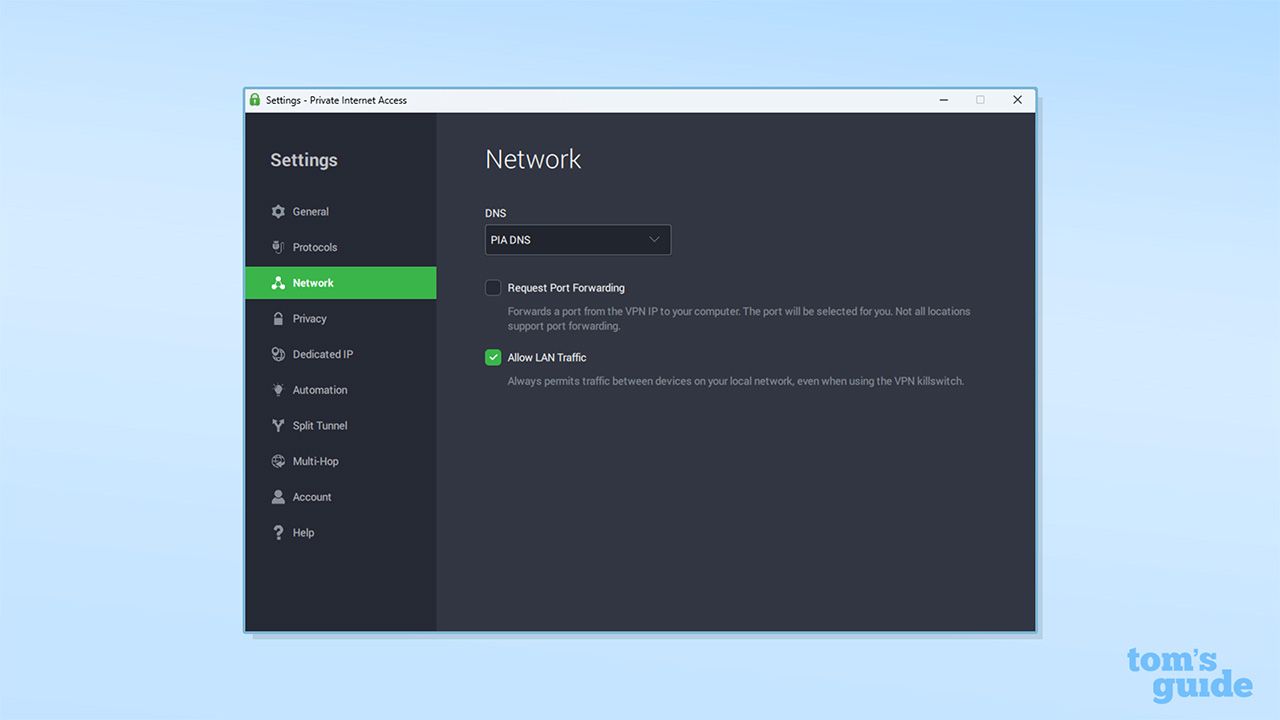Open Dedicated IP settings
Viewport: 1280px width, 720px height.
coord(340,354)
